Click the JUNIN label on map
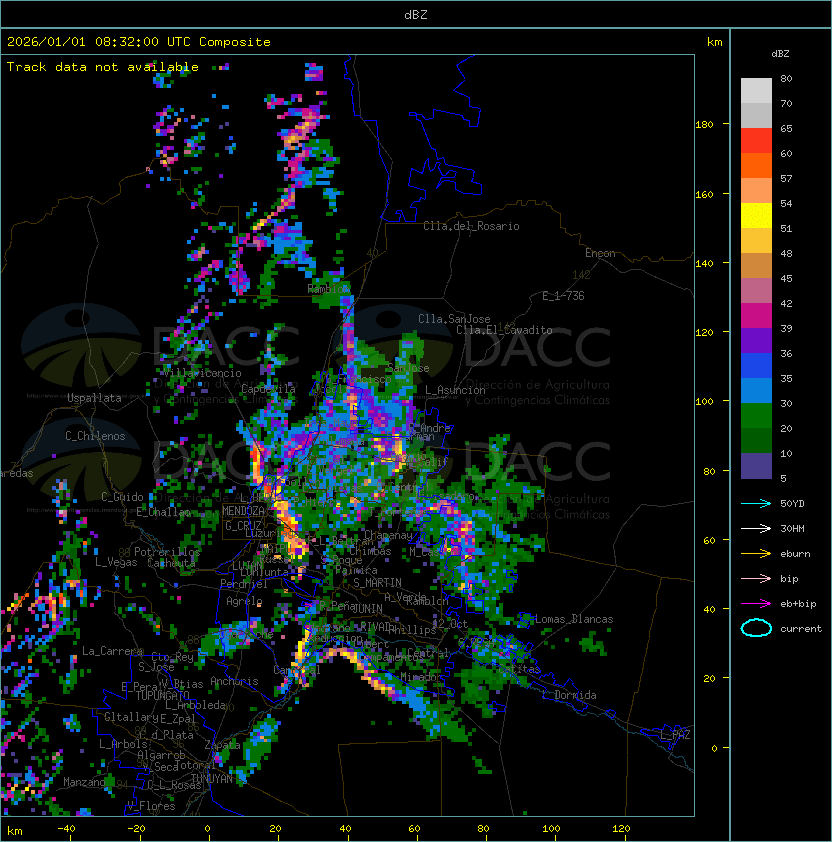The image size is (832, 842). 367,608
